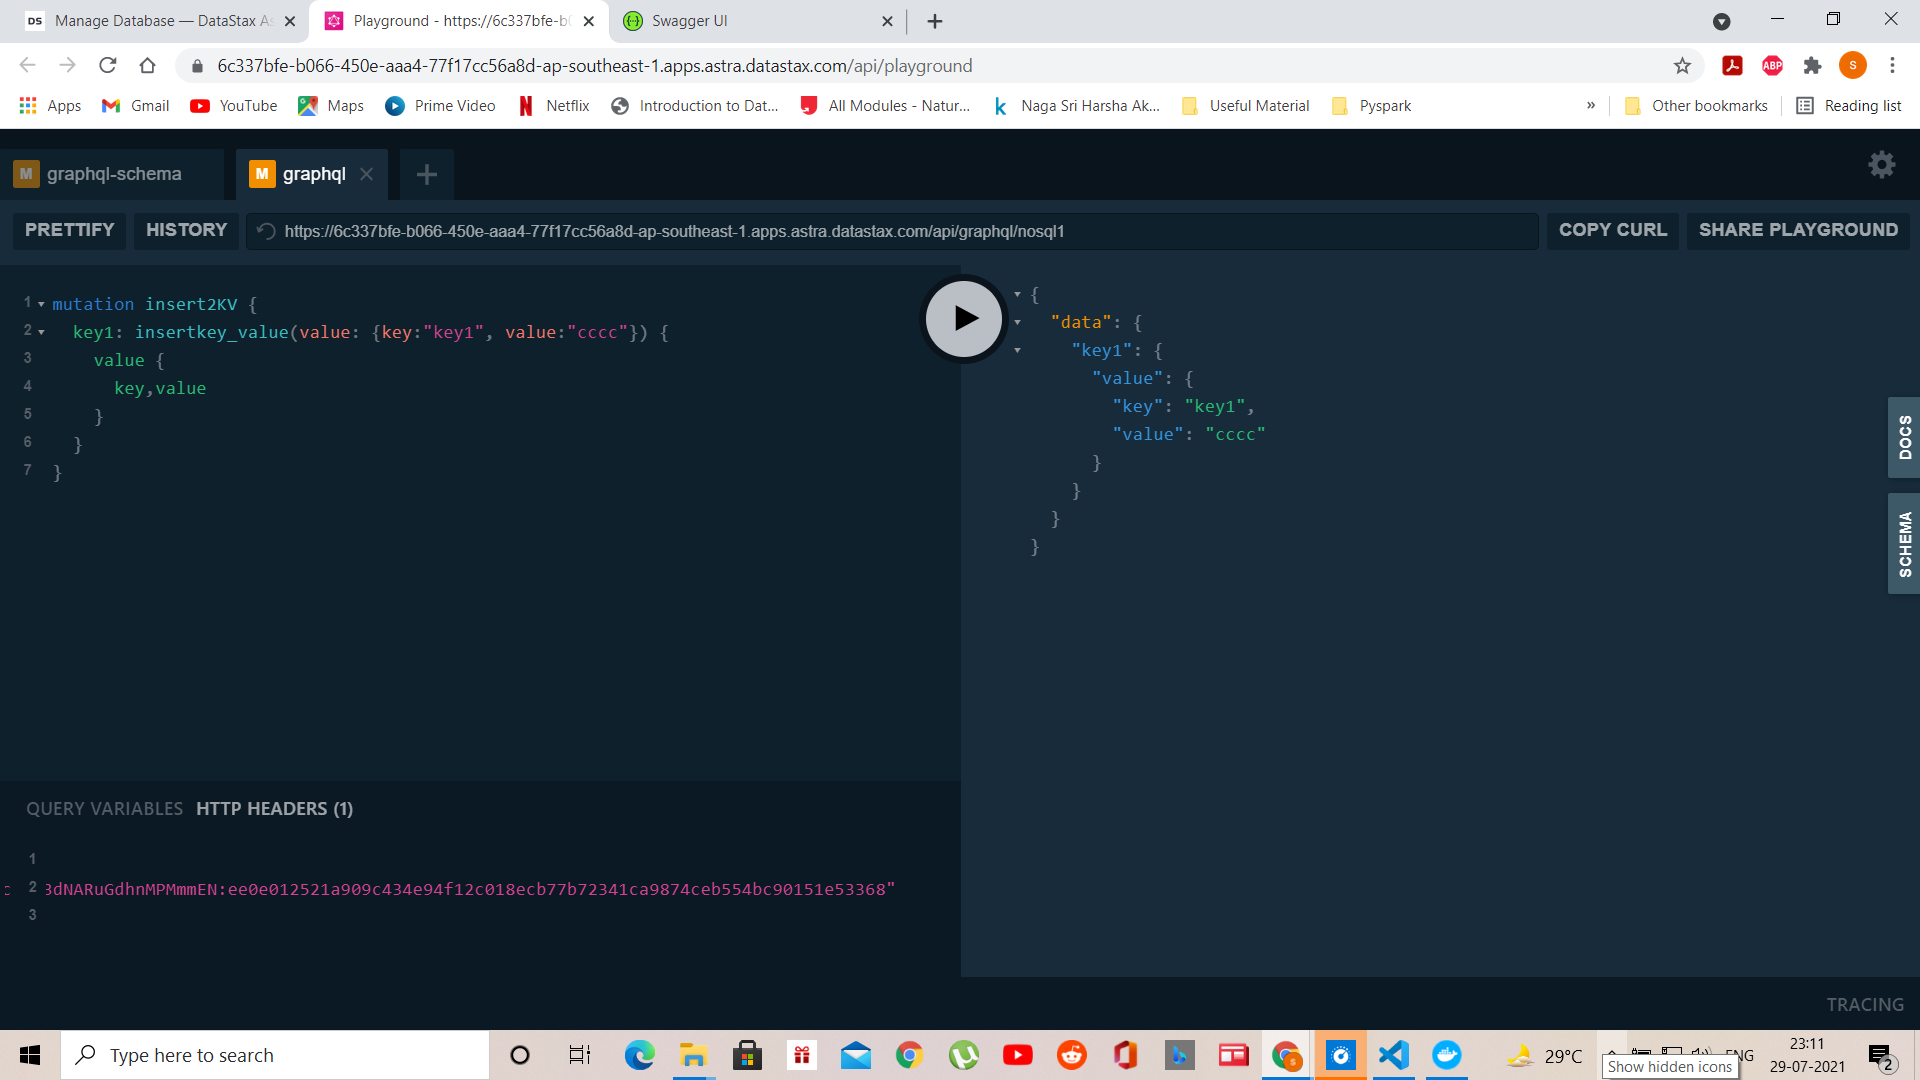Collapse the "data" object in the response
1920x1080 pixels.
(1017, 321)
